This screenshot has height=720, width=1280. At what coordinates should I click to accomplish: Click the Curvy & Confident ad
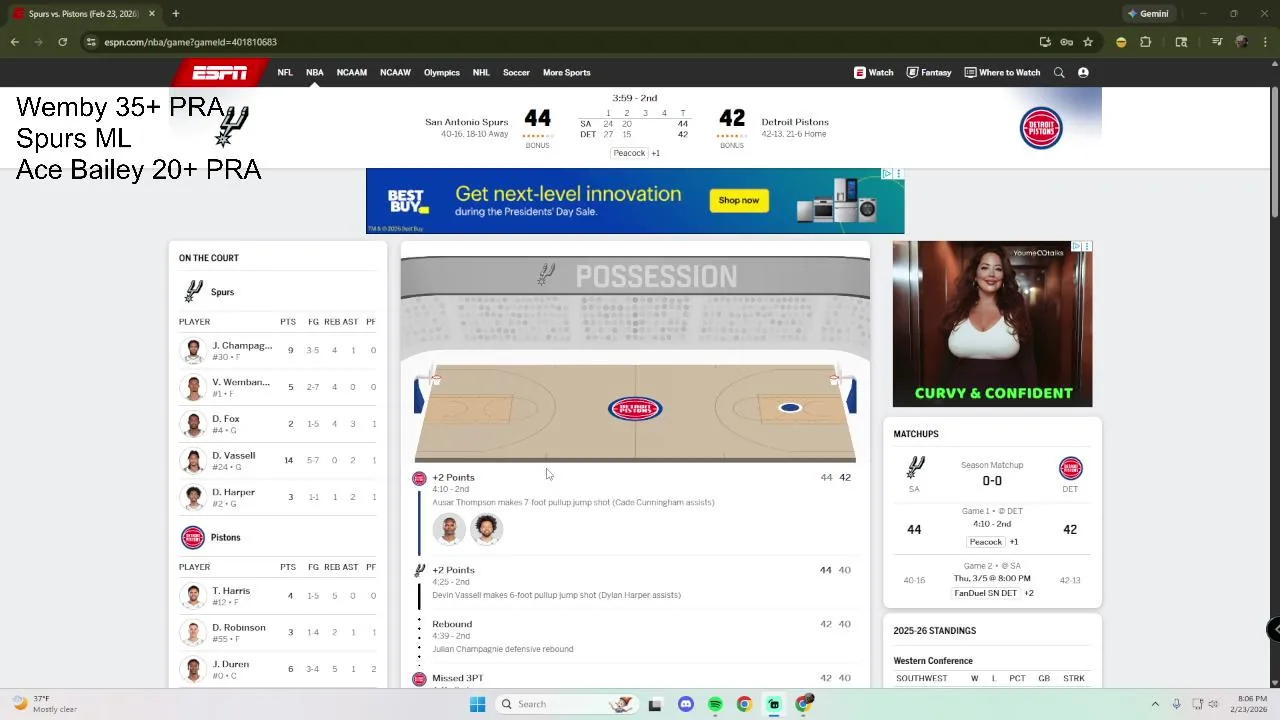coord(992,324)
